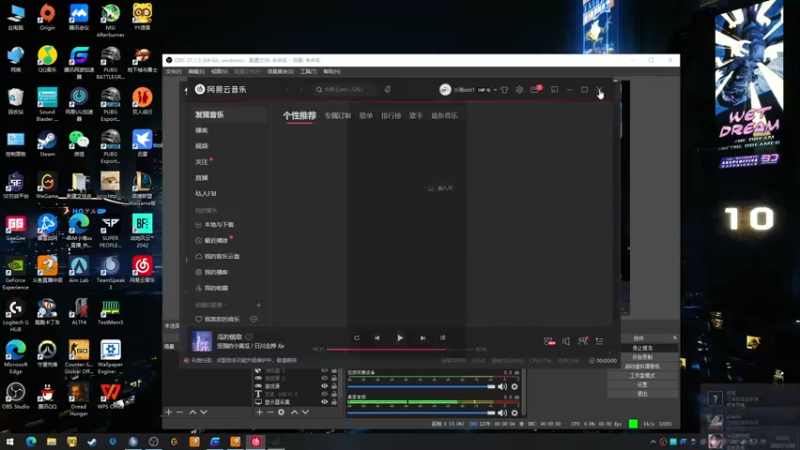Remove the selected source with the OBS minus
The image size is (800, 450).
click(x=270, y=412)
